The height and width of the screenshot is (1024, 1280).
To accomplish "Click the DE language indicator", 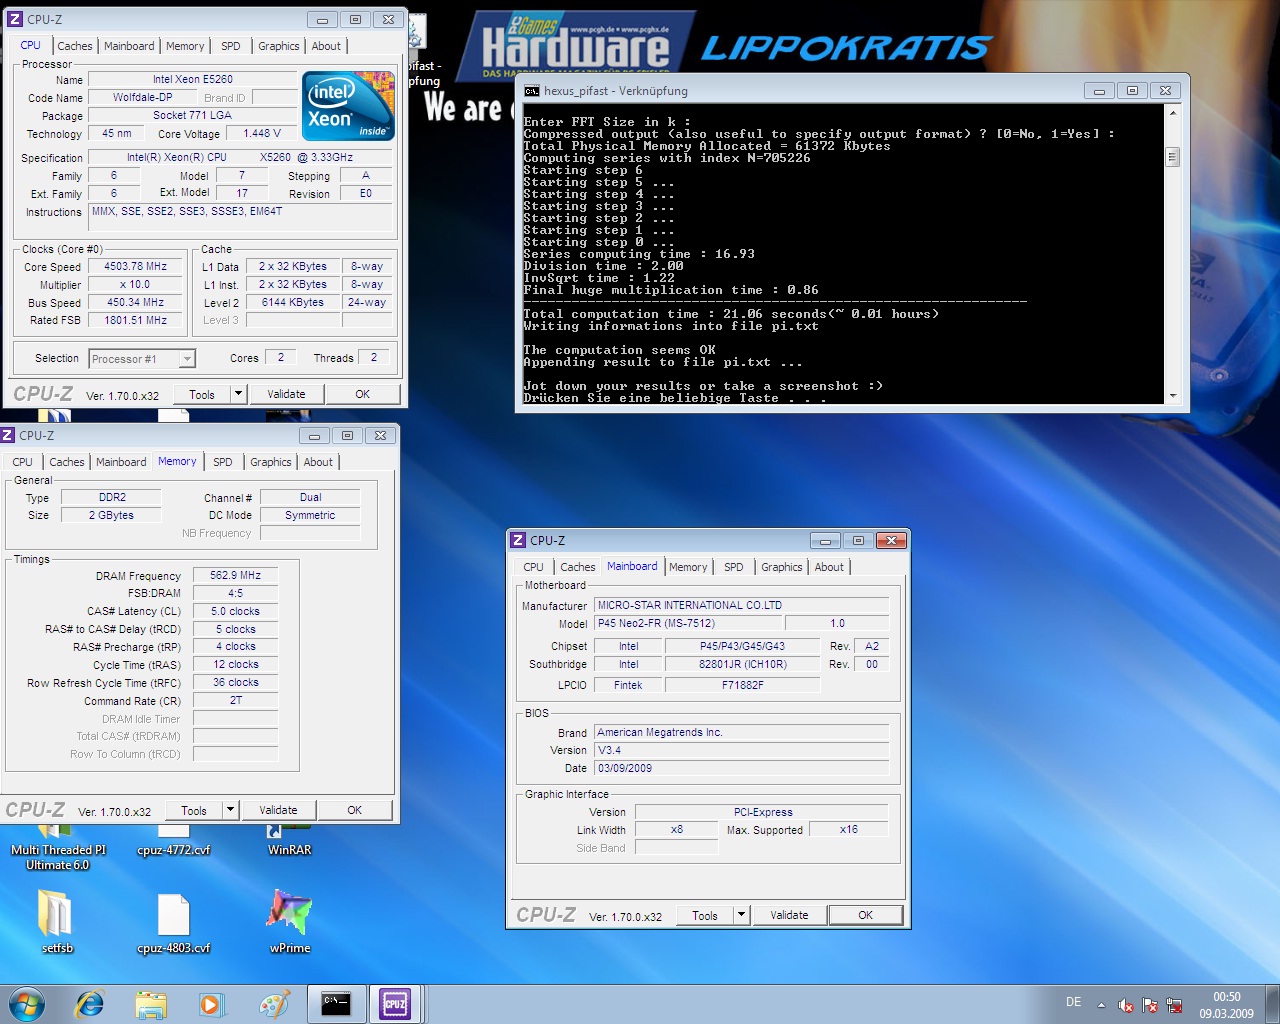I will [1073, 1002].
